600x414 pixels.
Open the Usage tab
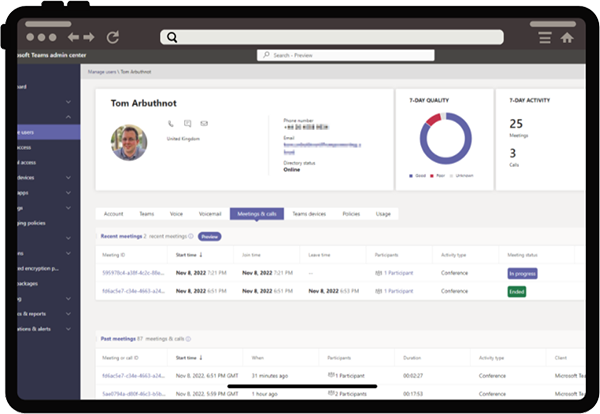point(383,214)
